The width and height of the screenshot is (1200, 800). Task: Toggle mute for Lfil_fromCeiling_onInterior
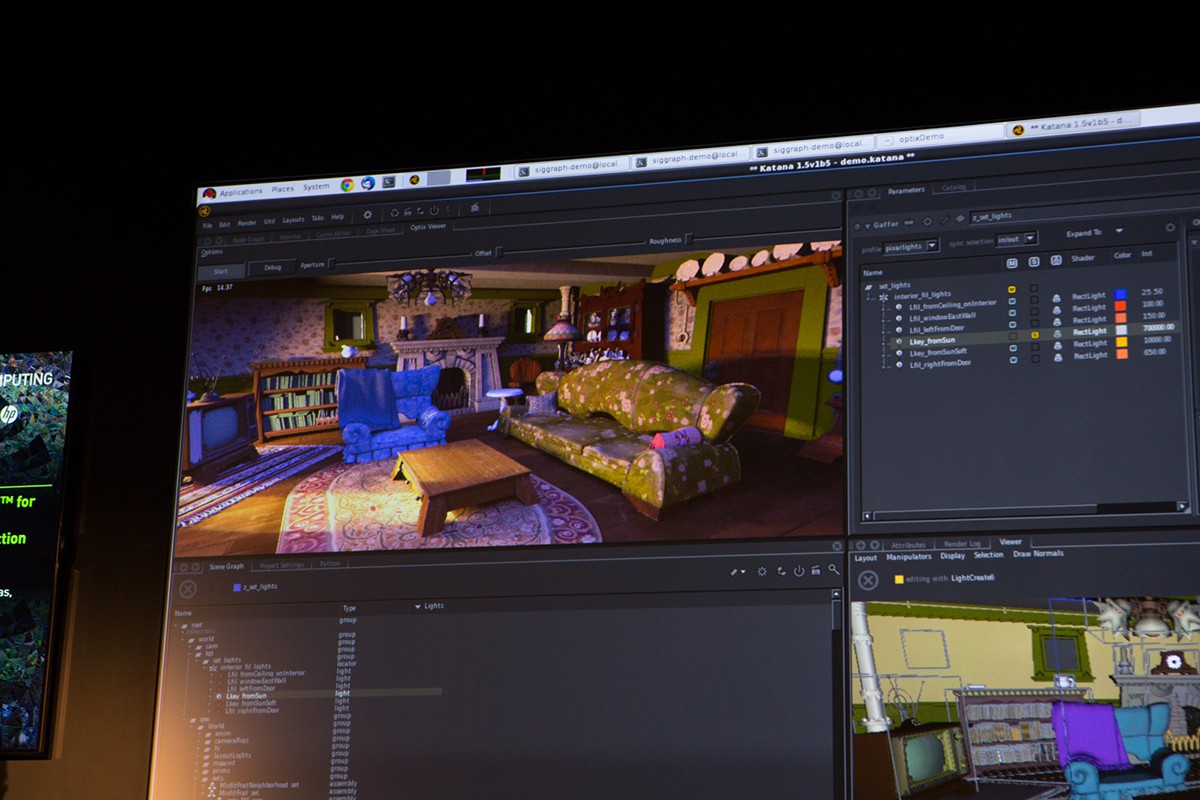pyautogui.click(x=1012, y=301)
